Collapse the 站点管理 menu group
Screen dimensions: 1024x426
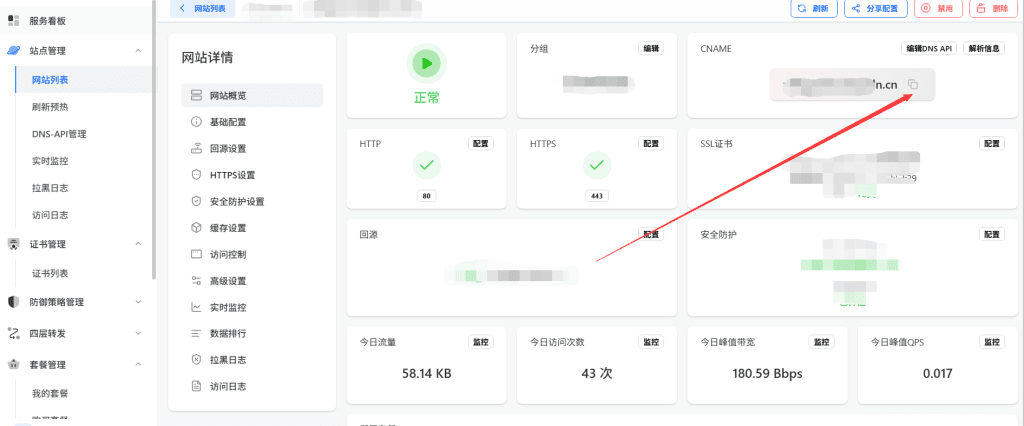(138, 50)
